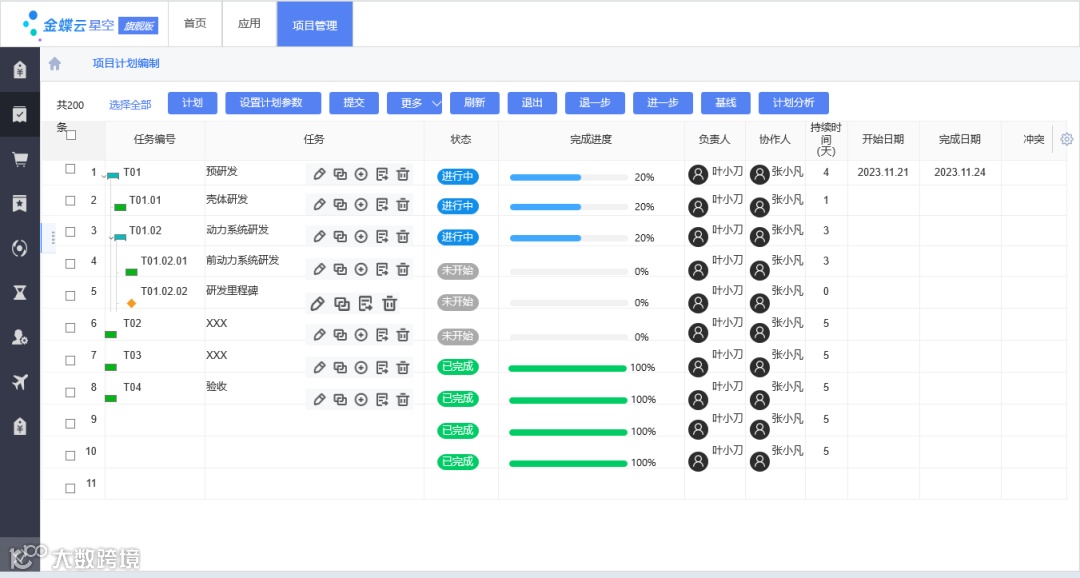Open the airplane sidebar icon
The image size is (1080, 578).
pyautogui.click(x=20, y=382)
